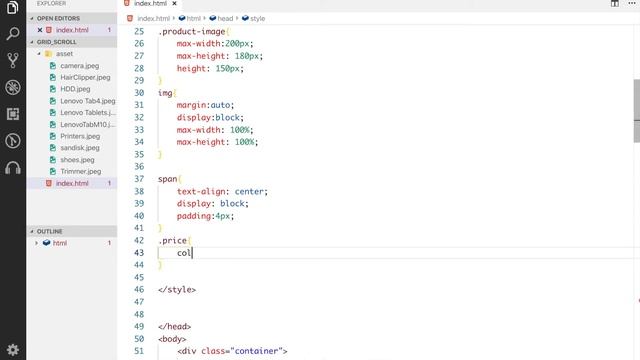Viewport: 640px width, 360px height.
Task: Click the margin:auto line
Action: [x=205, y=105]
